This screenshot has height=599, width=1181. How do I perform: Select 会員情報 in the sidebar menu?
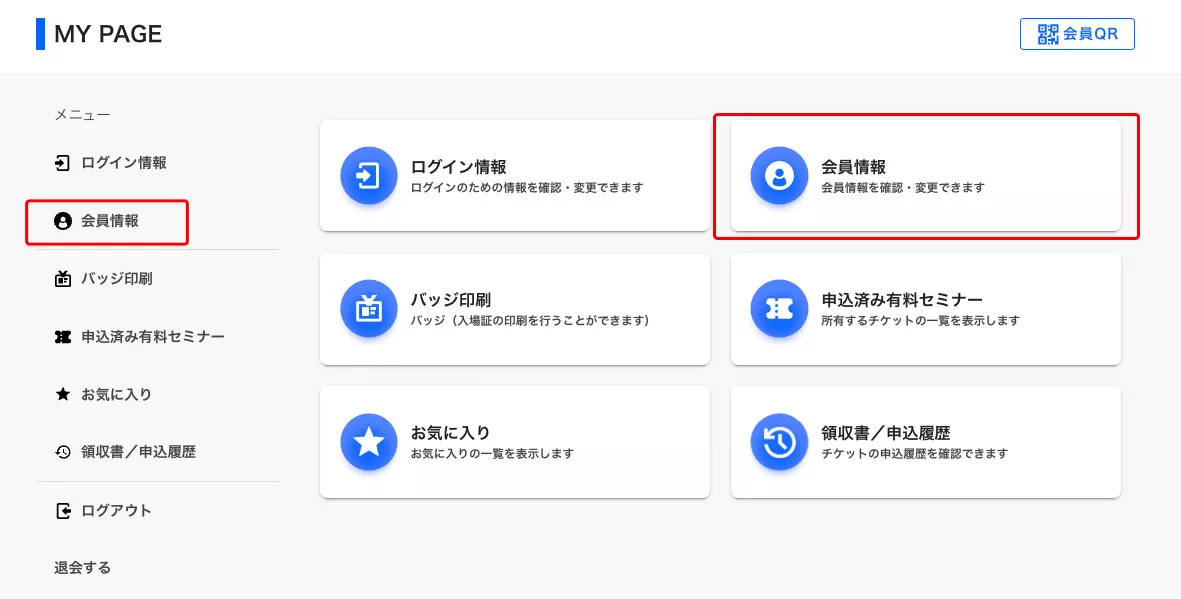coord(110,221)
